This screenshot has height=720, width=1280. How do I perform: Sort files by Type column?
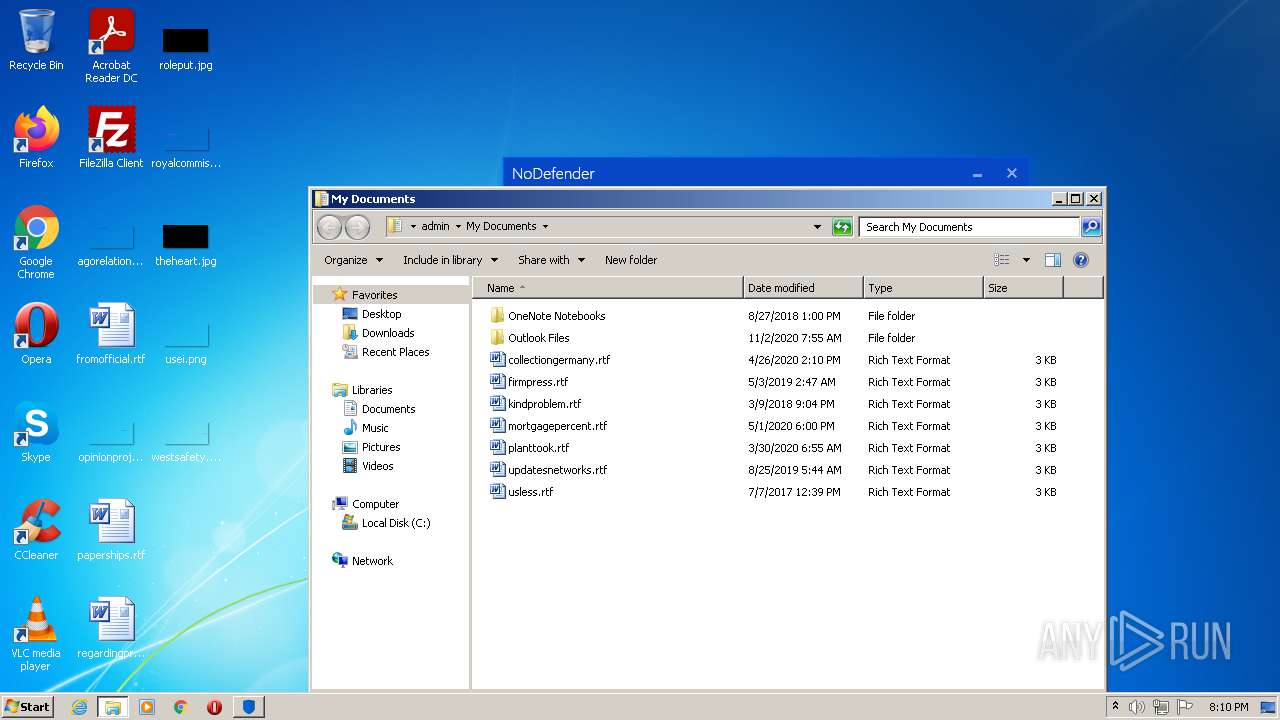[923, 288]
